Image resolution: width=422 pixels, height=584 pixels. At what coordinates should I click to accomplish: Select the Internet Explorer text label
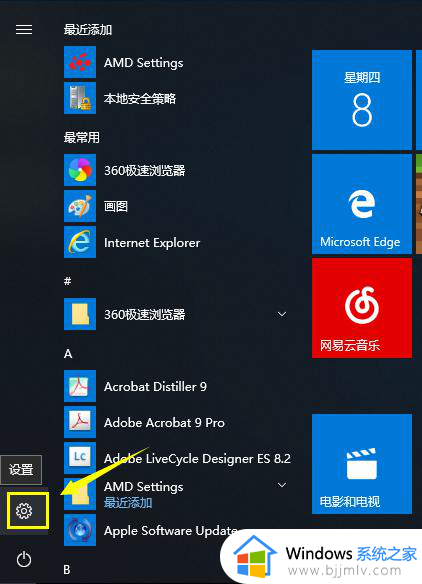pos(152,243)
